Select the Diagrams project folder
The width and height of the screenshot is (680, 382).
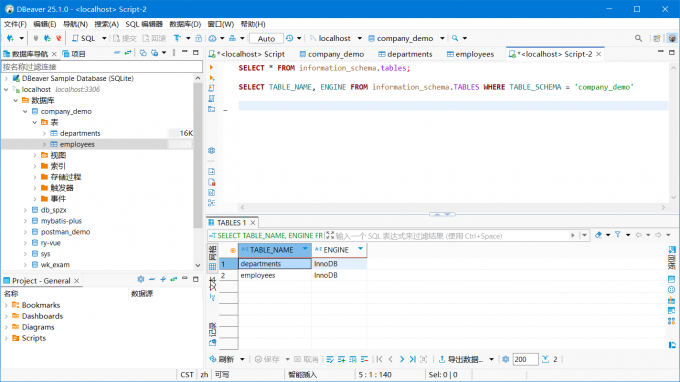point(38,327)
